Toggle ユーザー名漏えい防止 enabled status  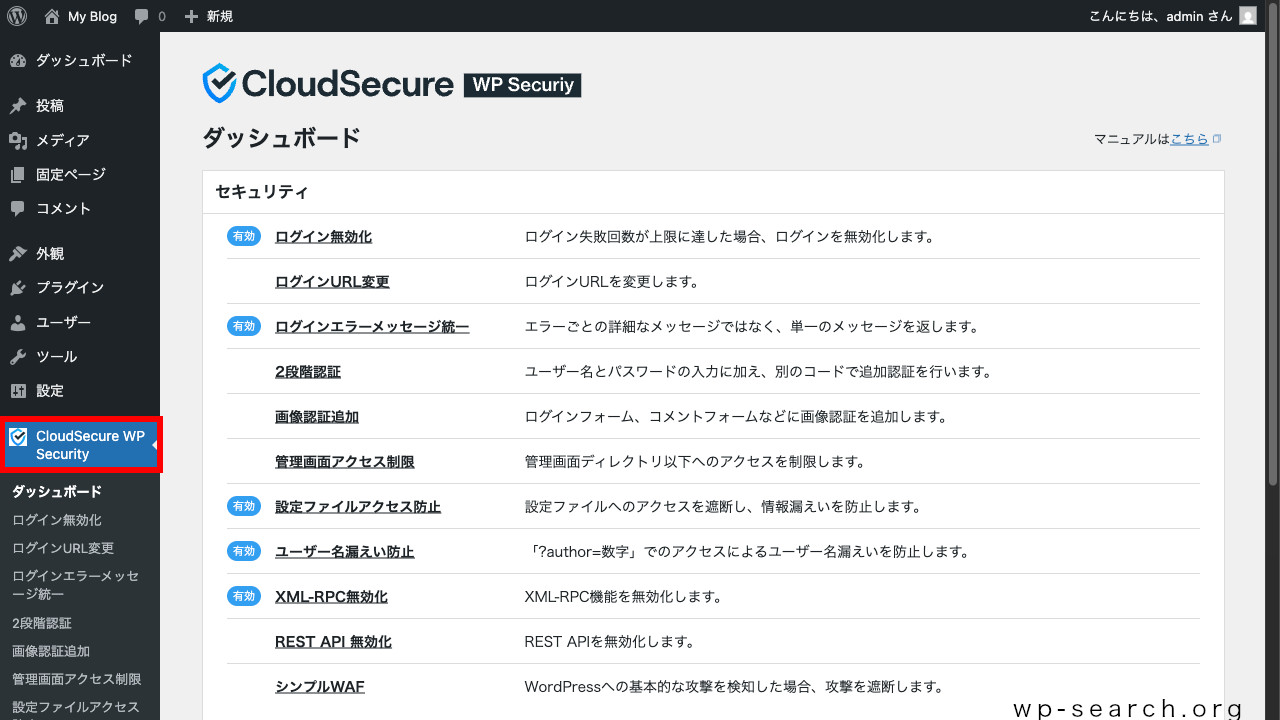coord(244,551)
